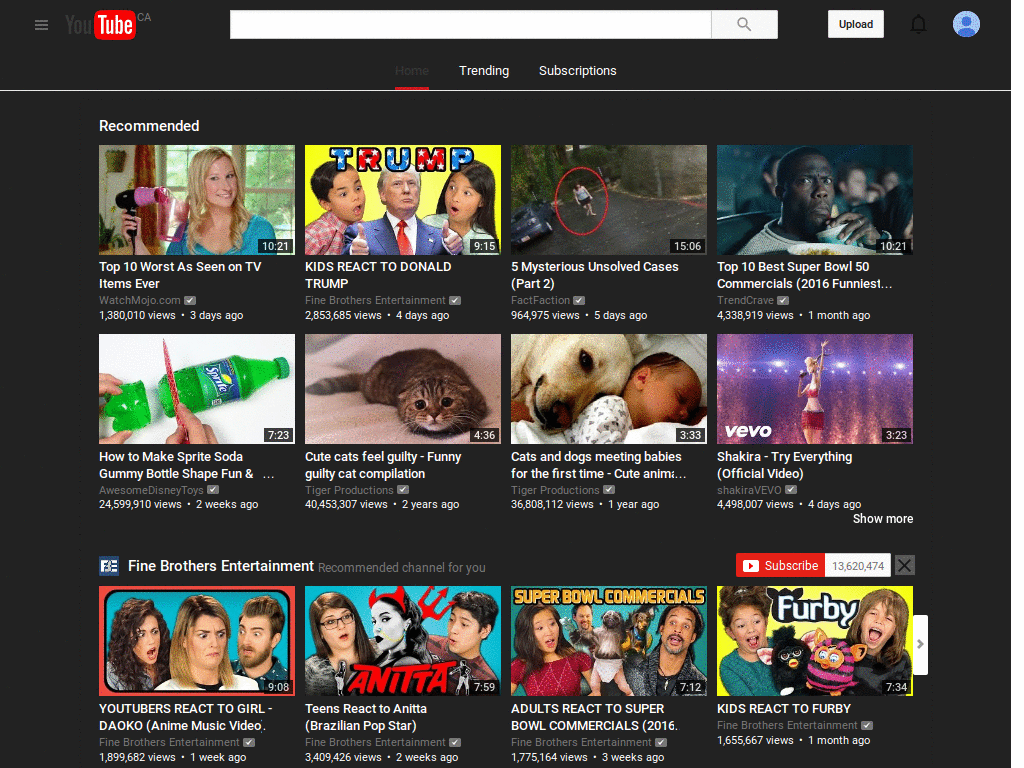This screenshot has width=1024, height=768.
Task: Open the hamburger guide menu
Action: click(x=41, y=25)
